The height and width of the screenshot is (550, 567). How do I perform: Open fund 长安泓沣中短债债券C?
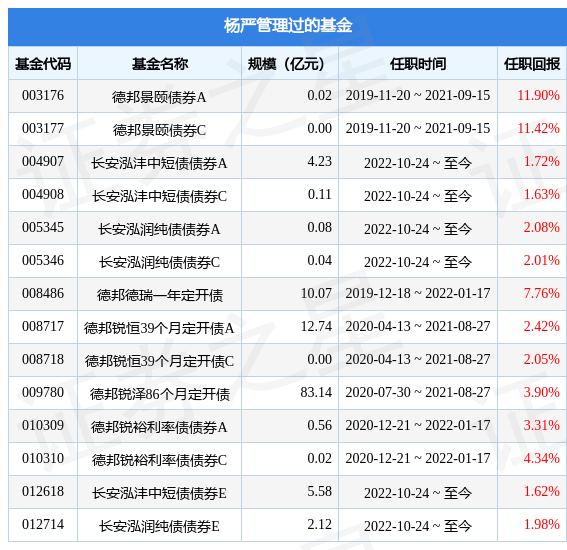pyautogui.click(x=159, y=196)
